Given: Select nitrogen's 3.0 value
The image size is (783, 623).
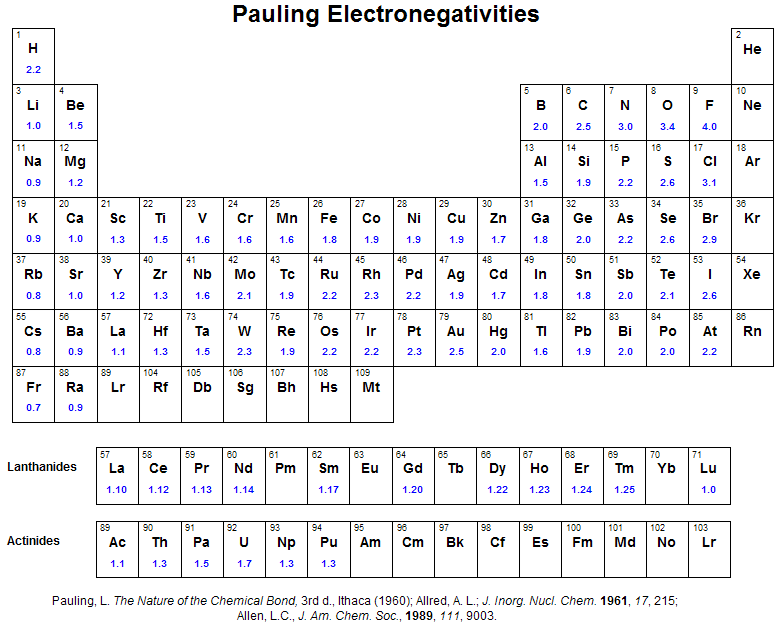Looking at the screenshot, I should (x=625, y=127).
